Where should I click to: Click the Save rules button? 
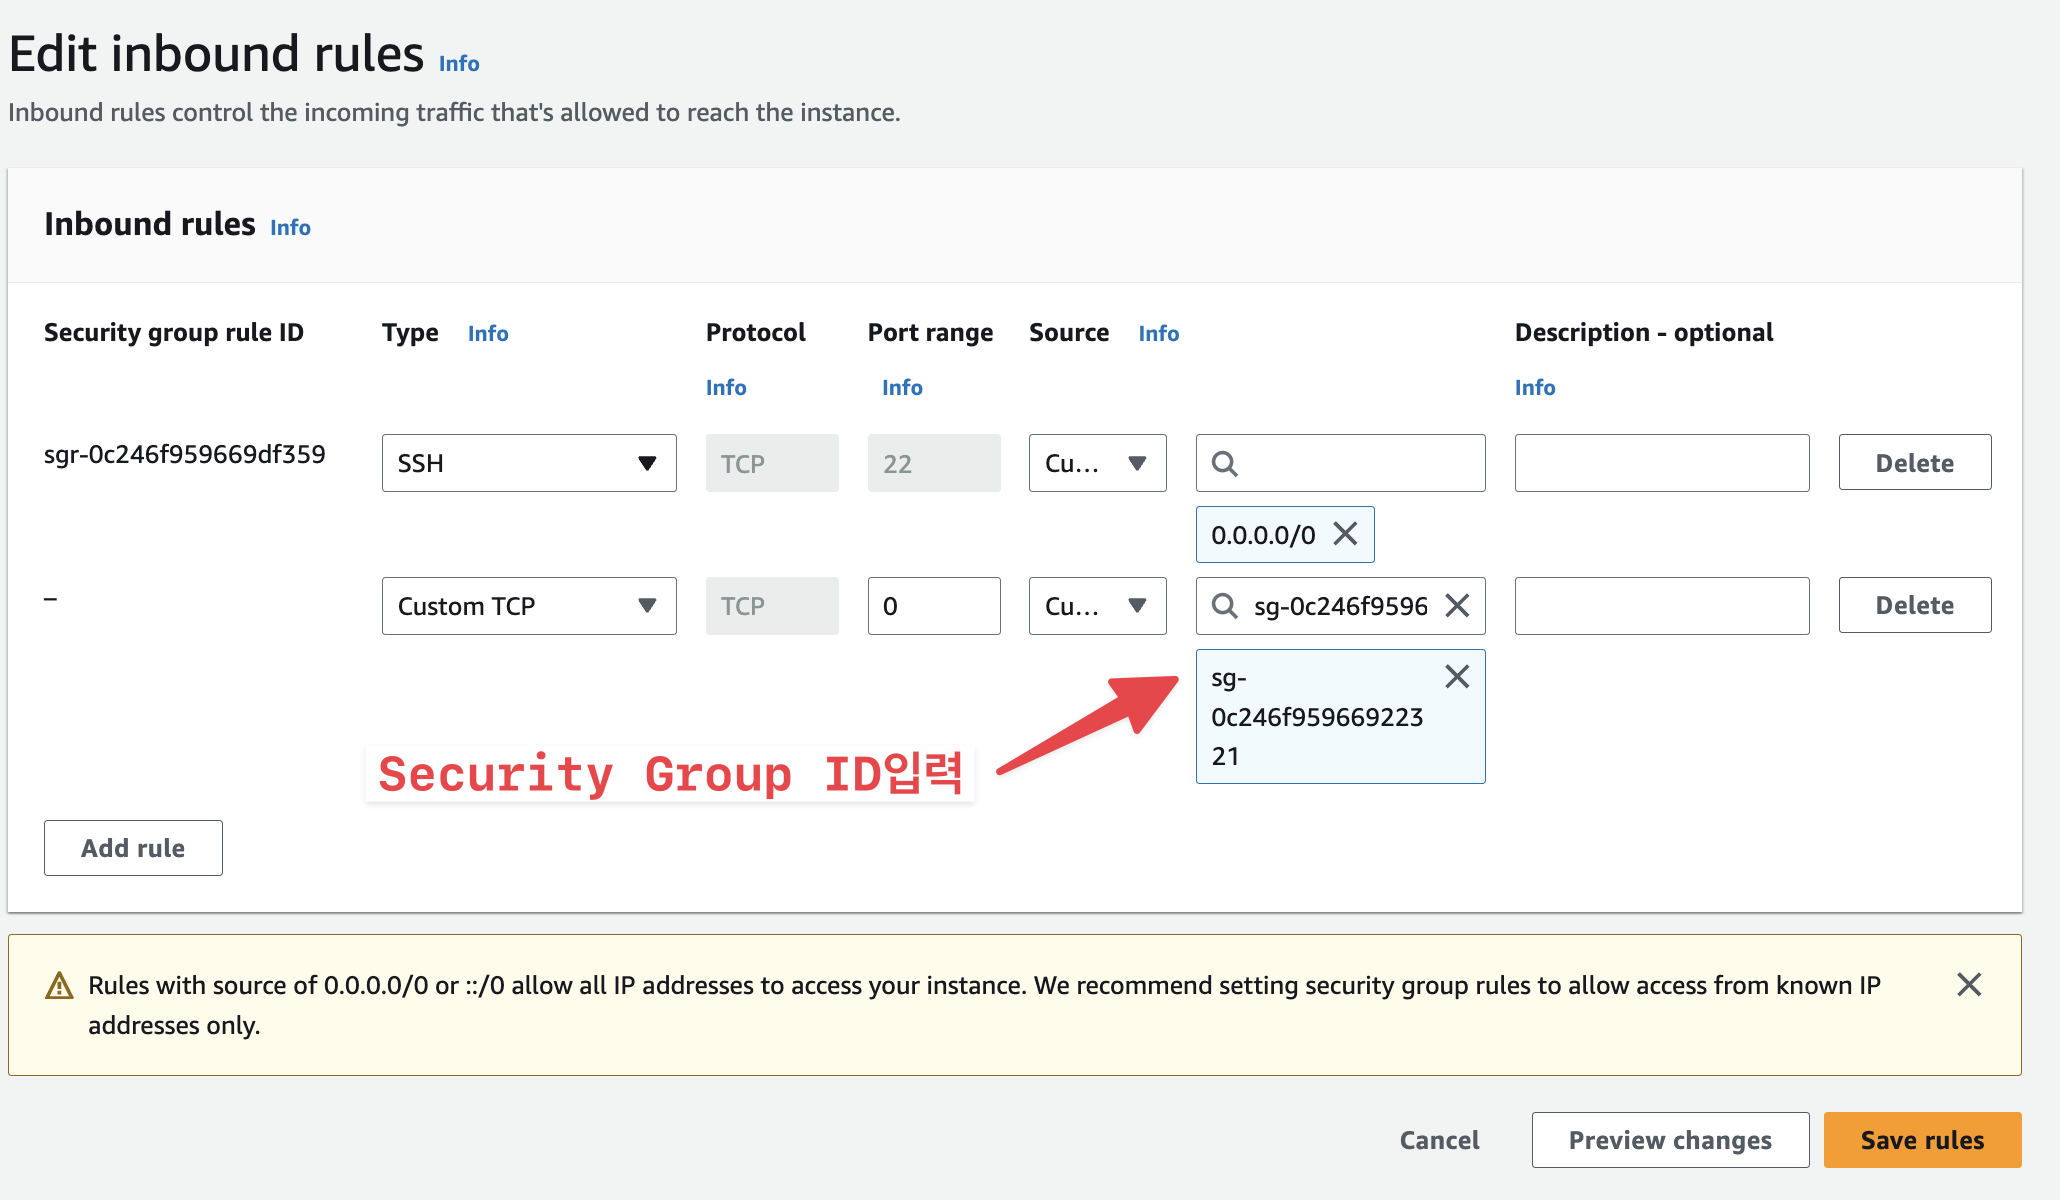pos(1921,1140)
